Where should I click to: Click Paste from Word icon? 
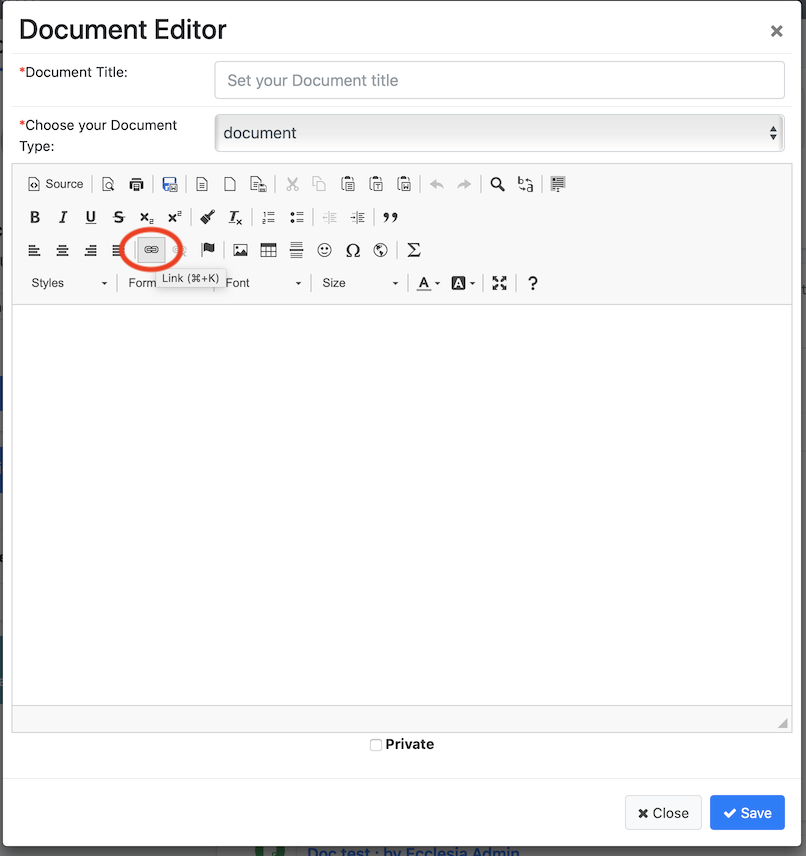tap(404, 184)
